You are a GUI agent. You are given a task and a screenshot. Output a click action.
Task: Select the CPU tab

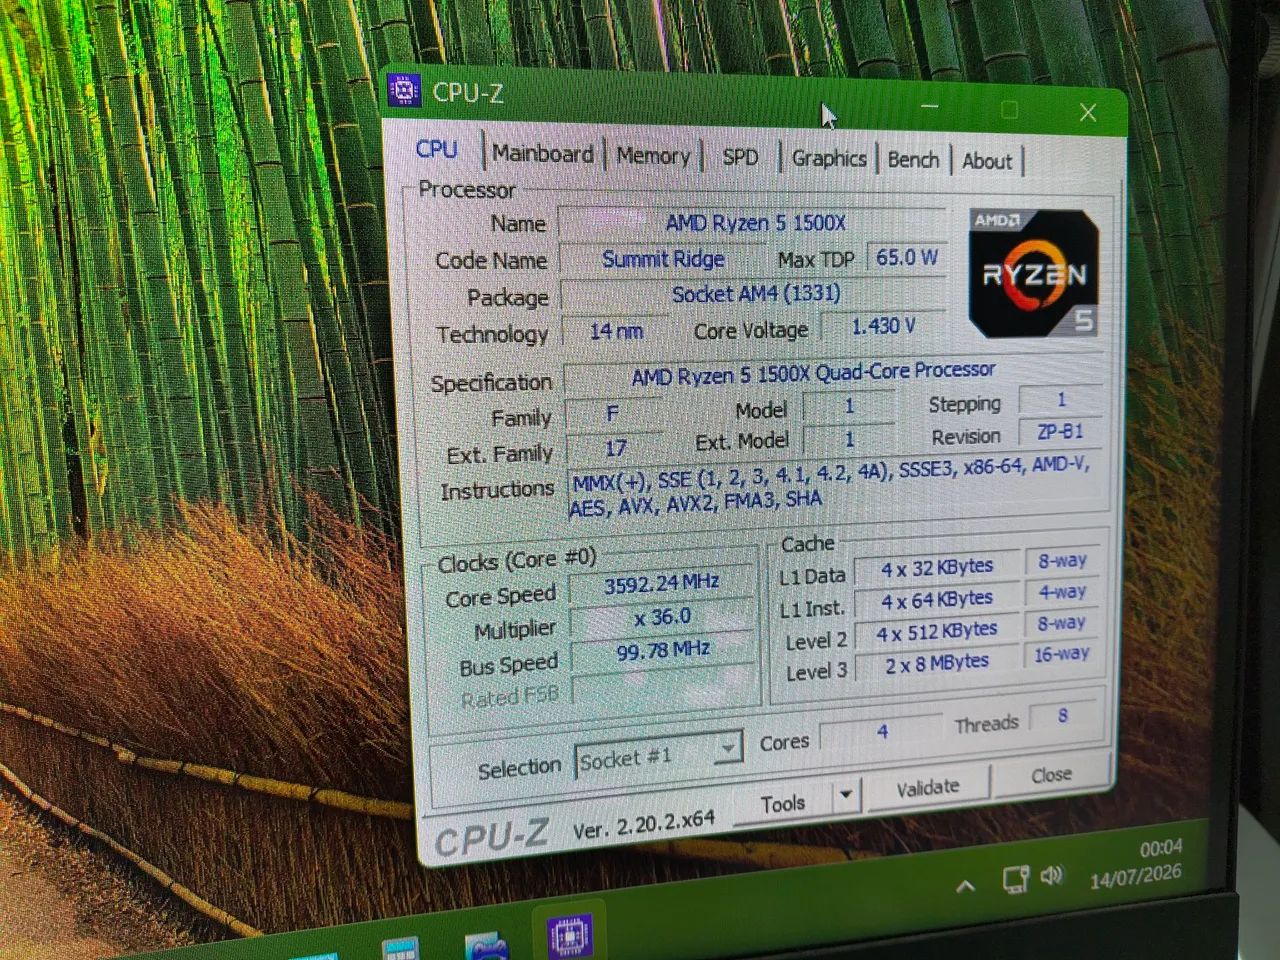(x=437, y=150)
